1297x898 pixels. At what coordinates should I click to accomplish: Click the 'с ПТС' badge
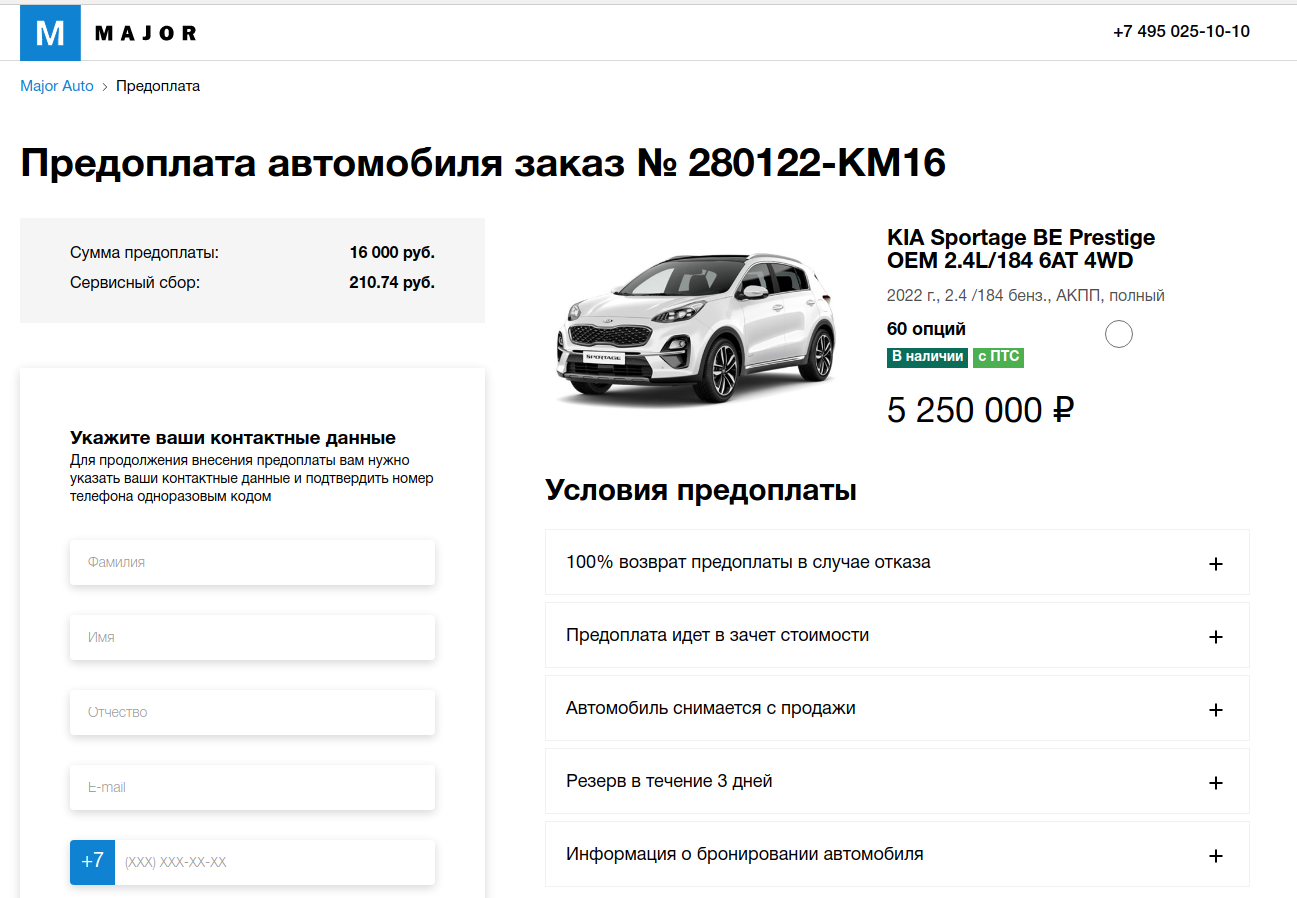pos(998,357)
